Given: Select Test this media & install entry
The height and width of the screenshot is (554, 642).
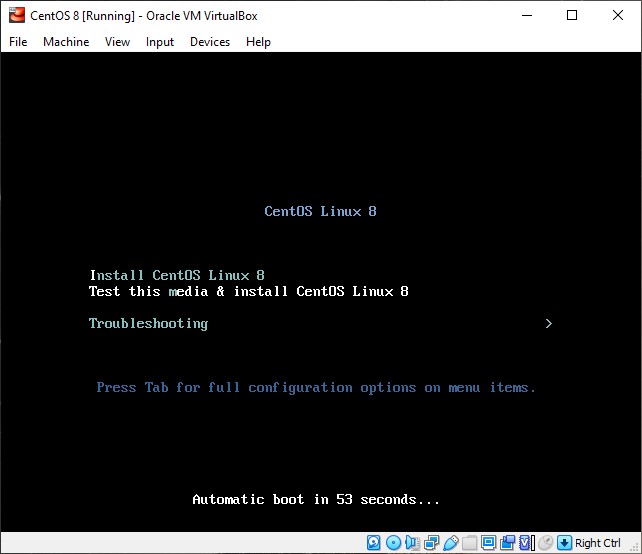Looking at the screenshot, I should click(249, 291).
